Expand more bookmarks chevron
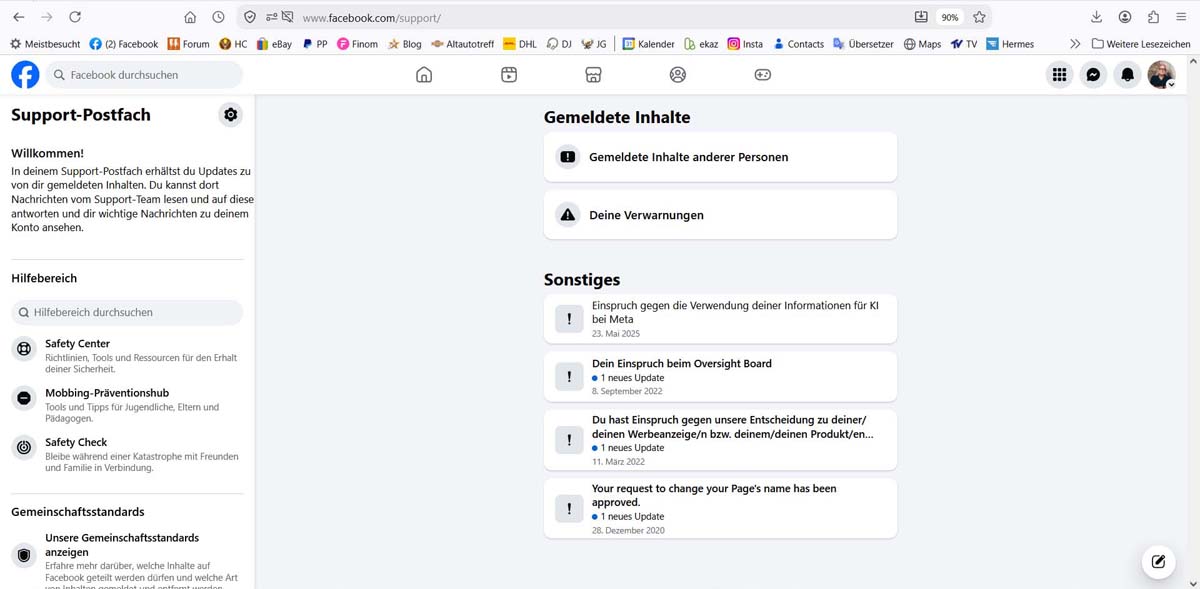Viewport: 1200px width, 589px height. (x=1075, y=44)
